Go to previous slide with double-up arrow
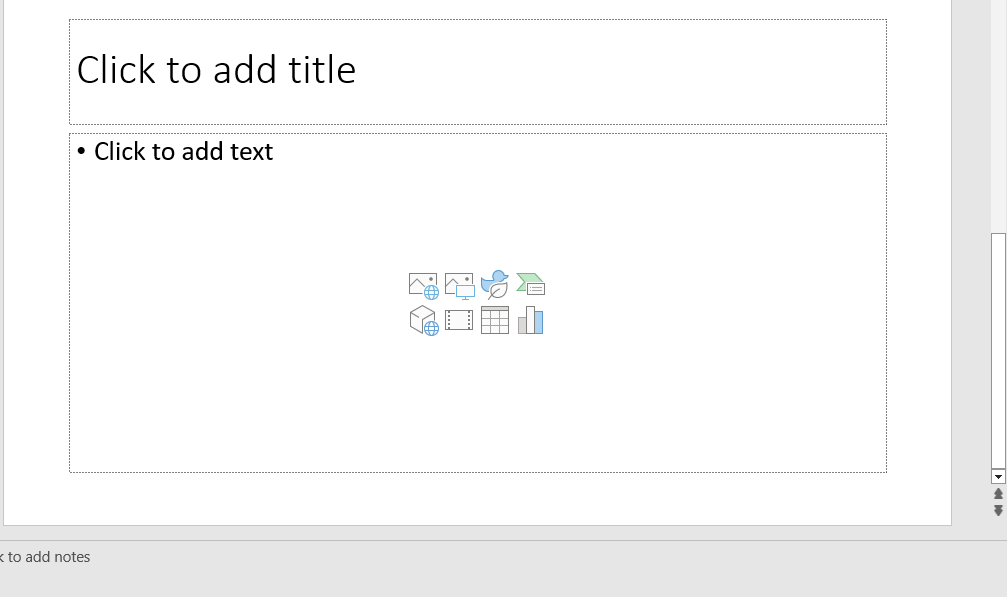Image resolution: width=1007 pixels, height=597 pixels. 998,494
